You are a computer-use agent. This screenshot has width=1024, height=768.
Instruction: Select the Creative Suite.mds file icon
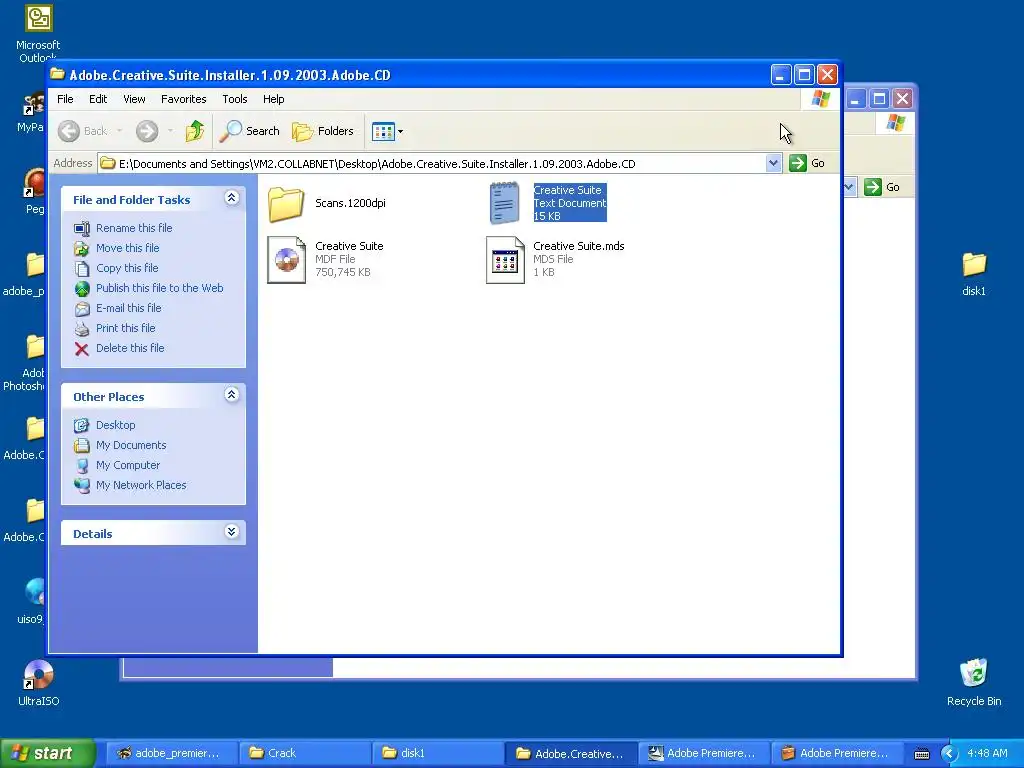click(x=505, y=260)
